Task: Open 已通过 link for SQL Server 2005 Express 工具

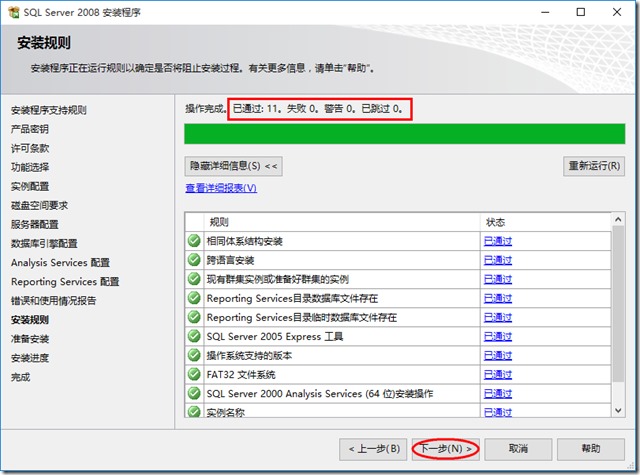Action: pos(498,336)
